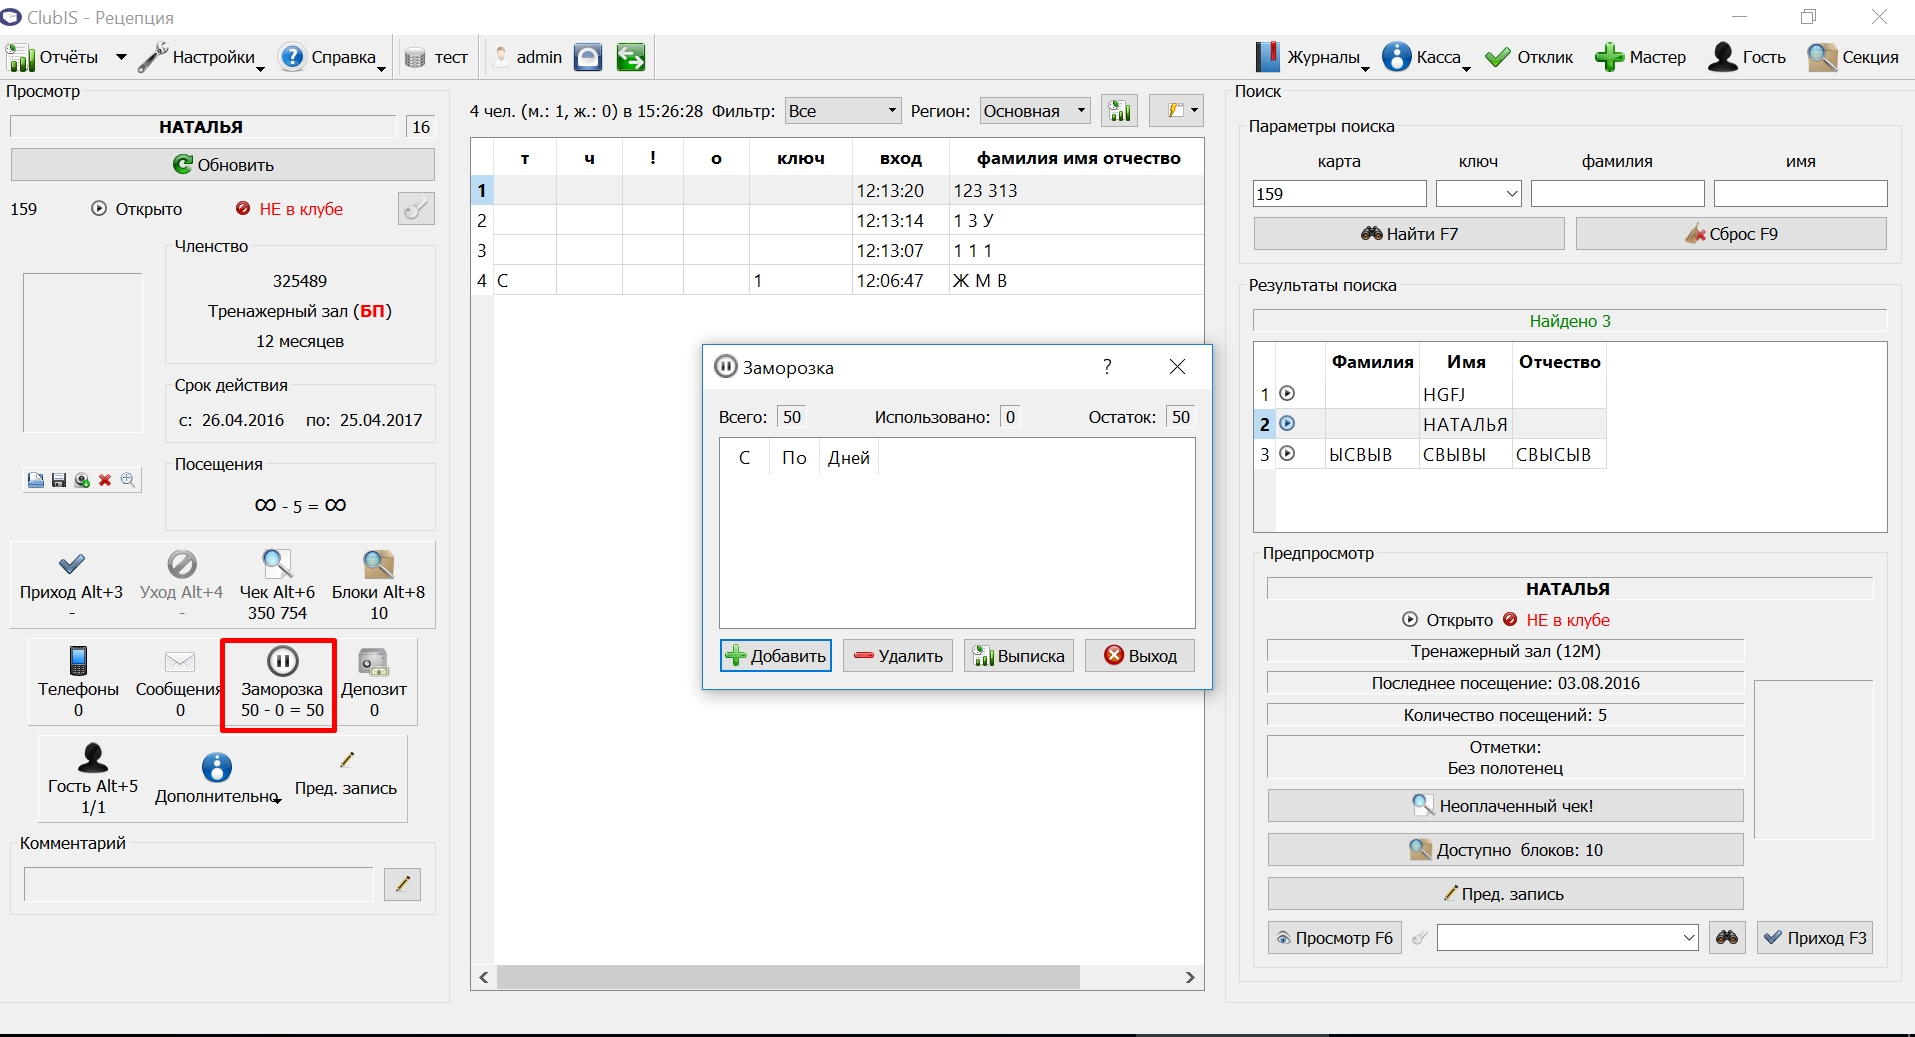Click the load photo icon under the picture
1915x1037 pixels.
pyautogui.click(x=36, y=481)
